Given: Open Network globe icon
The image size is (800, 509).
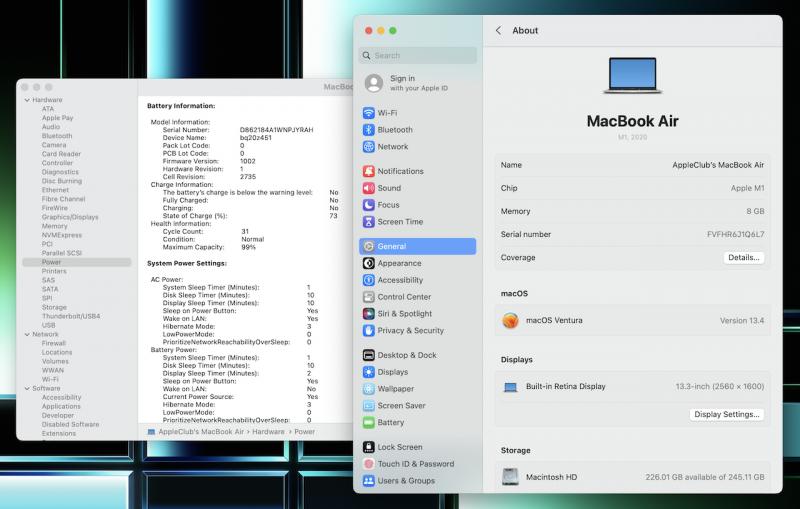Looking at the screenshot, I should click(x=368, y=146).
